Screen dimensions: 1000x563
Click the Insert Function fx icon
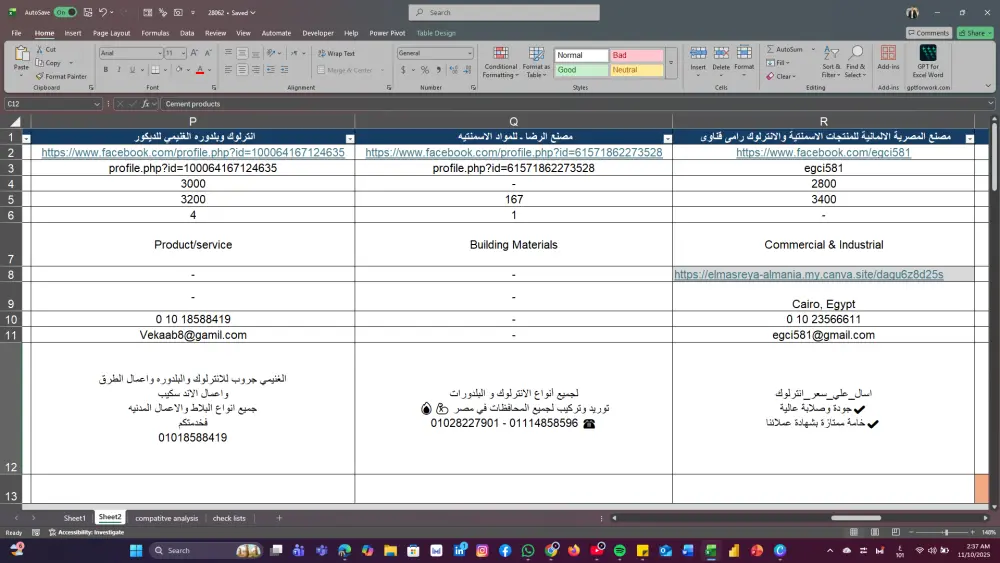coord(145,103)
